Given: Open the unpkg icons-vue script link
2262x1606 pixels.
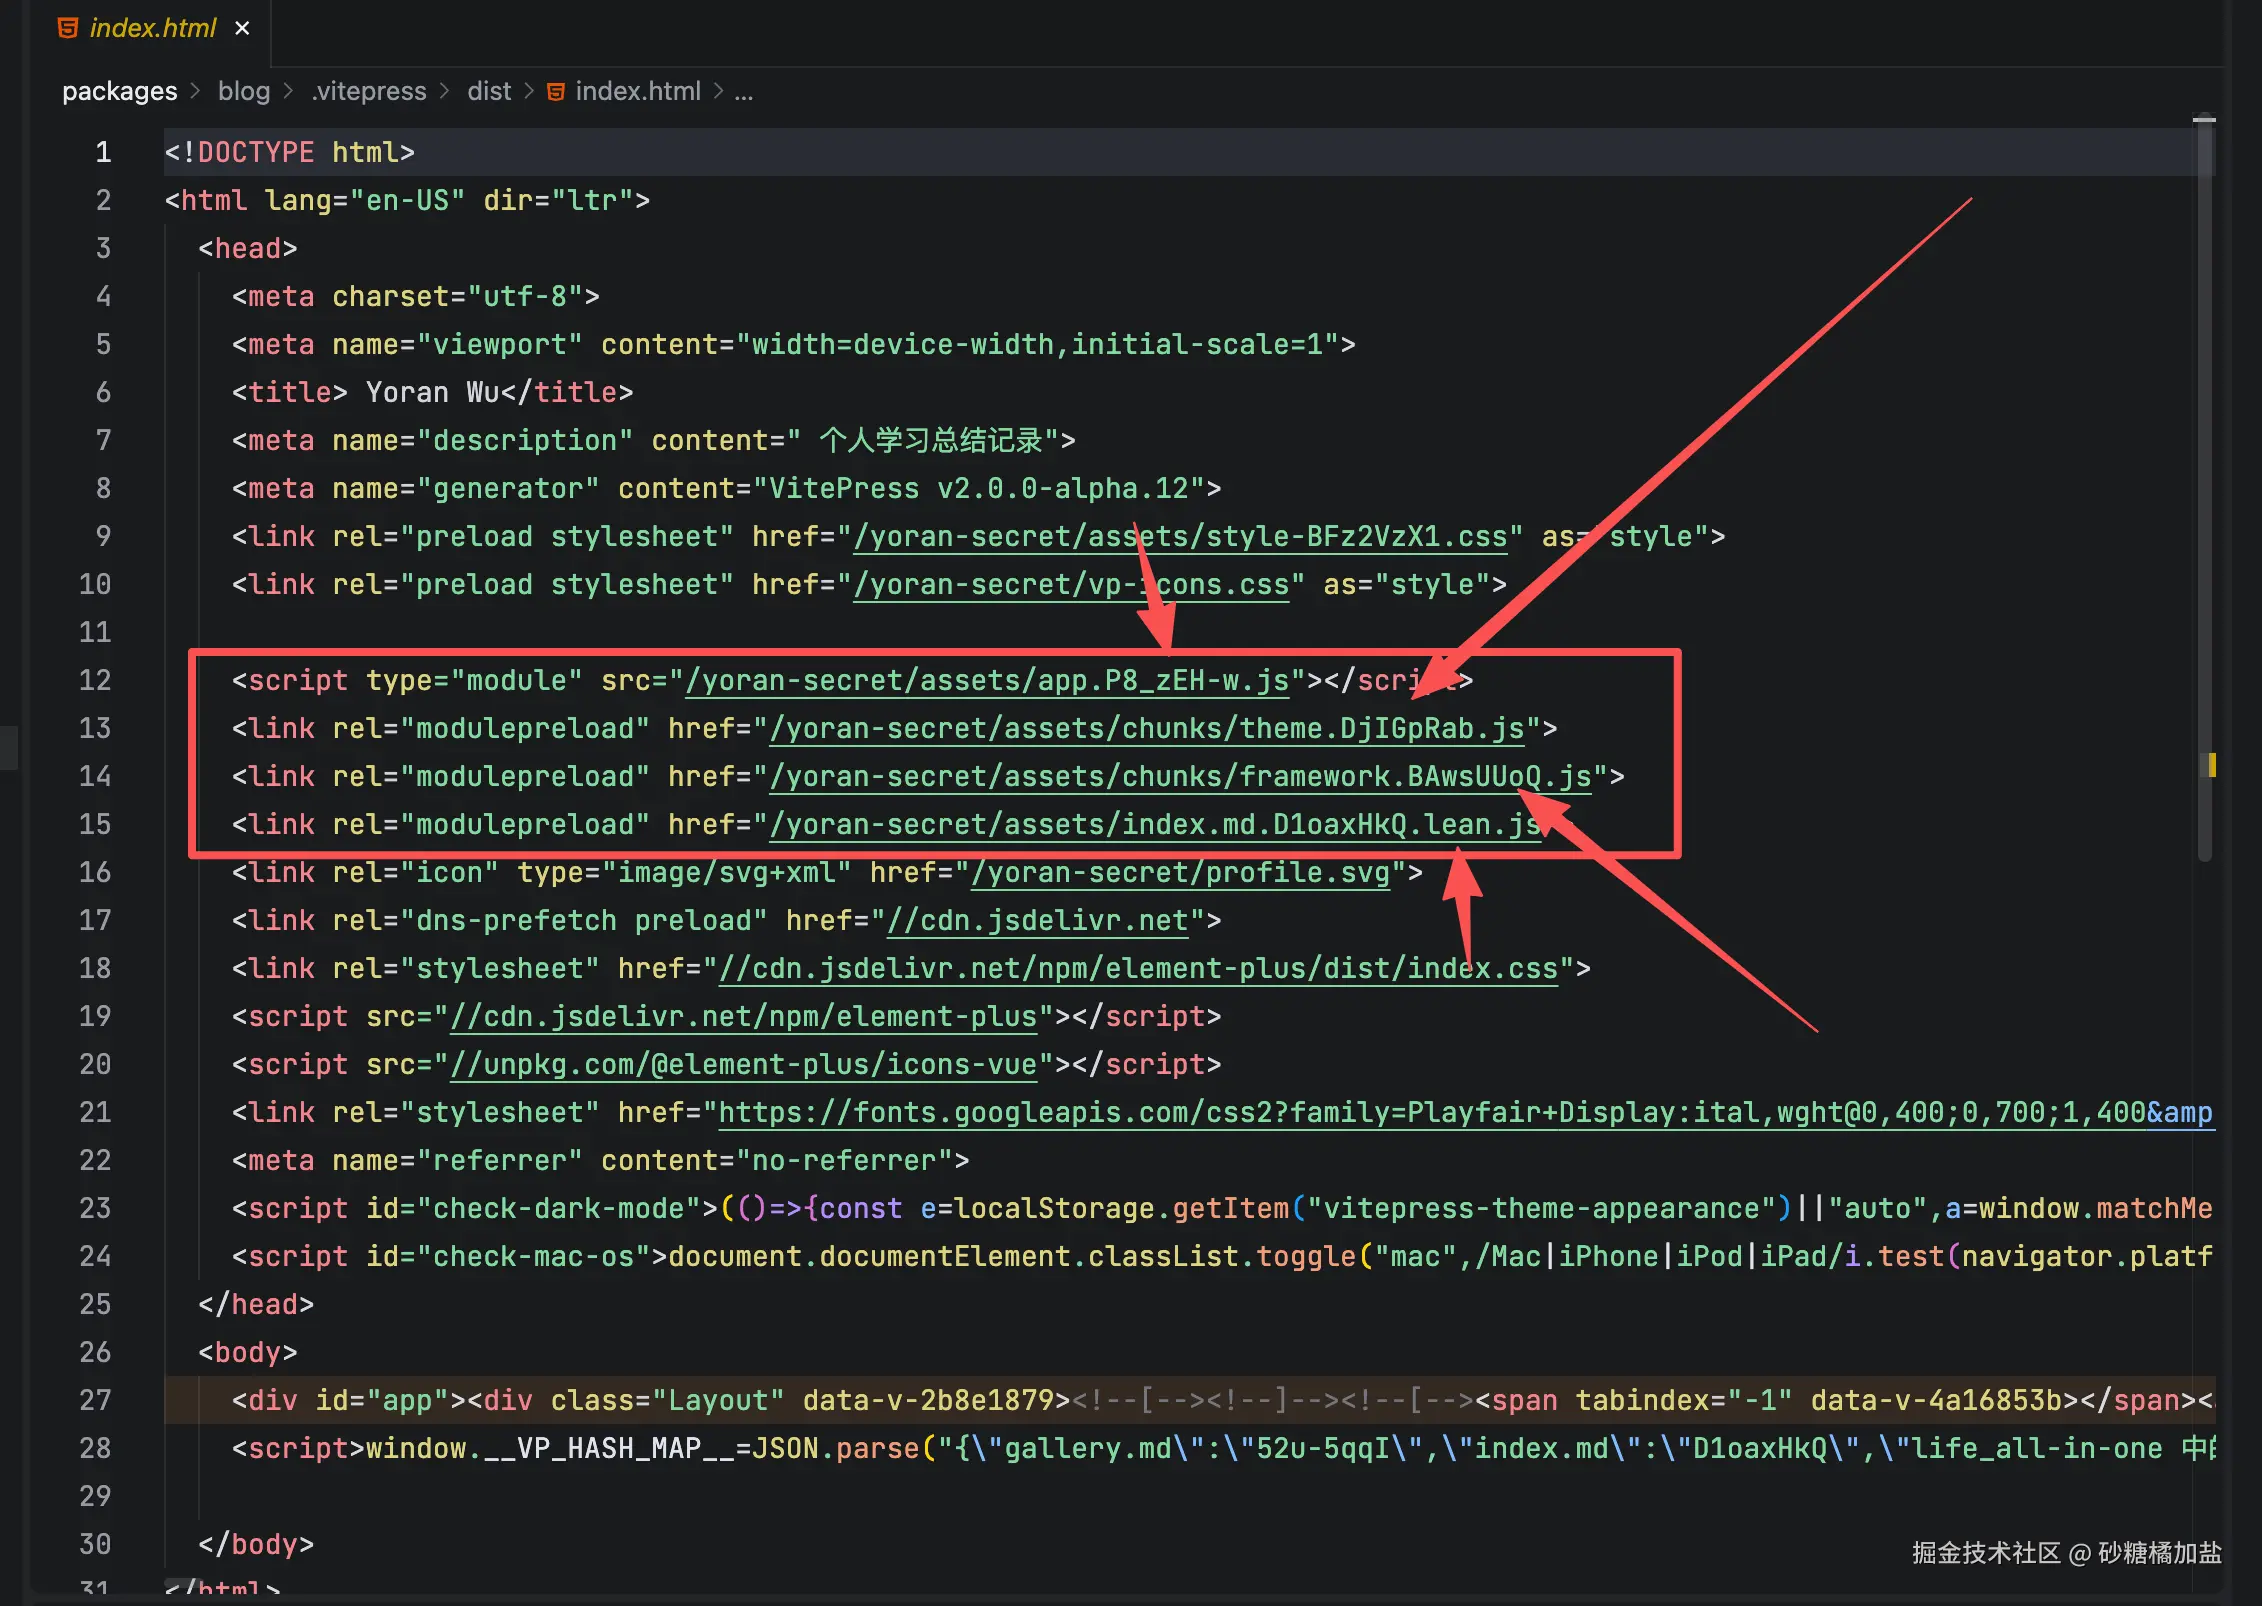Looking at the screenshot, I should click(x=743, y=1065).
